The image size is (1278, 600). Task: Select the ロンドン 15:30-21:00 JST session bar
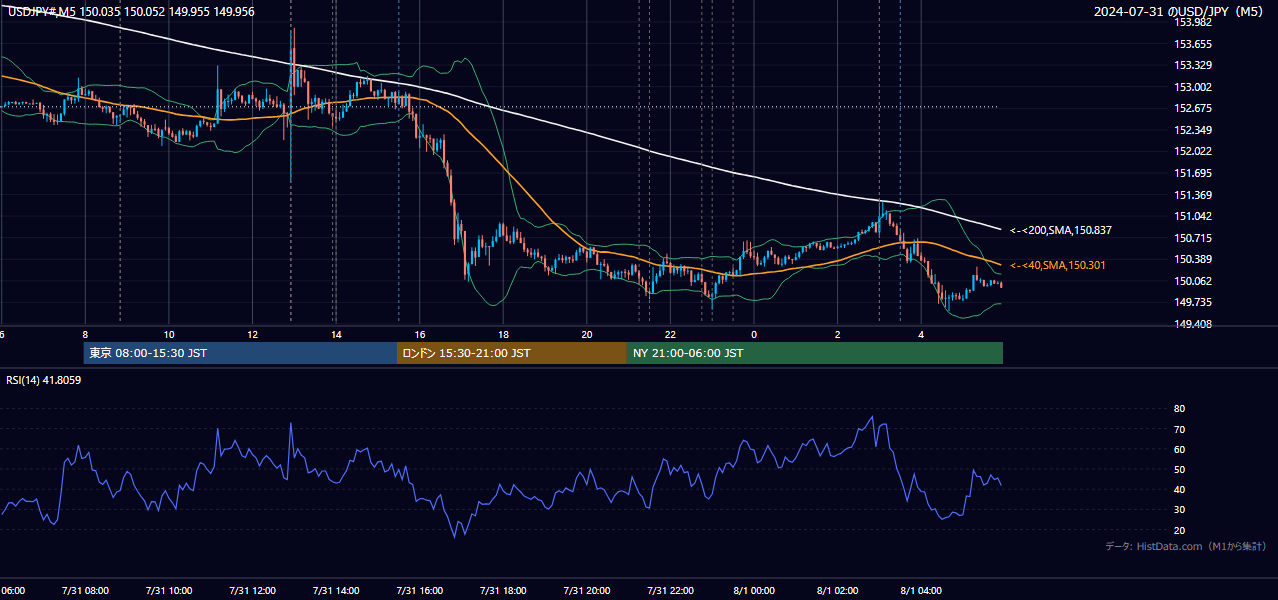pos(512,353)
